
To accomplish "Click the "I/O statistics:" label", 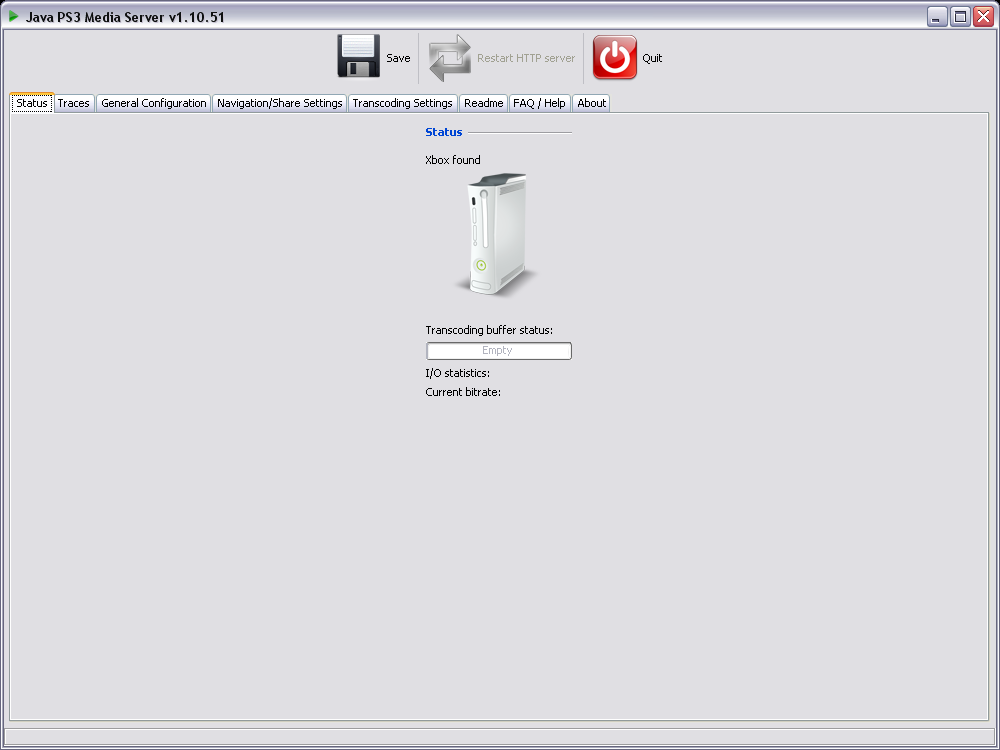I will 458,373.
